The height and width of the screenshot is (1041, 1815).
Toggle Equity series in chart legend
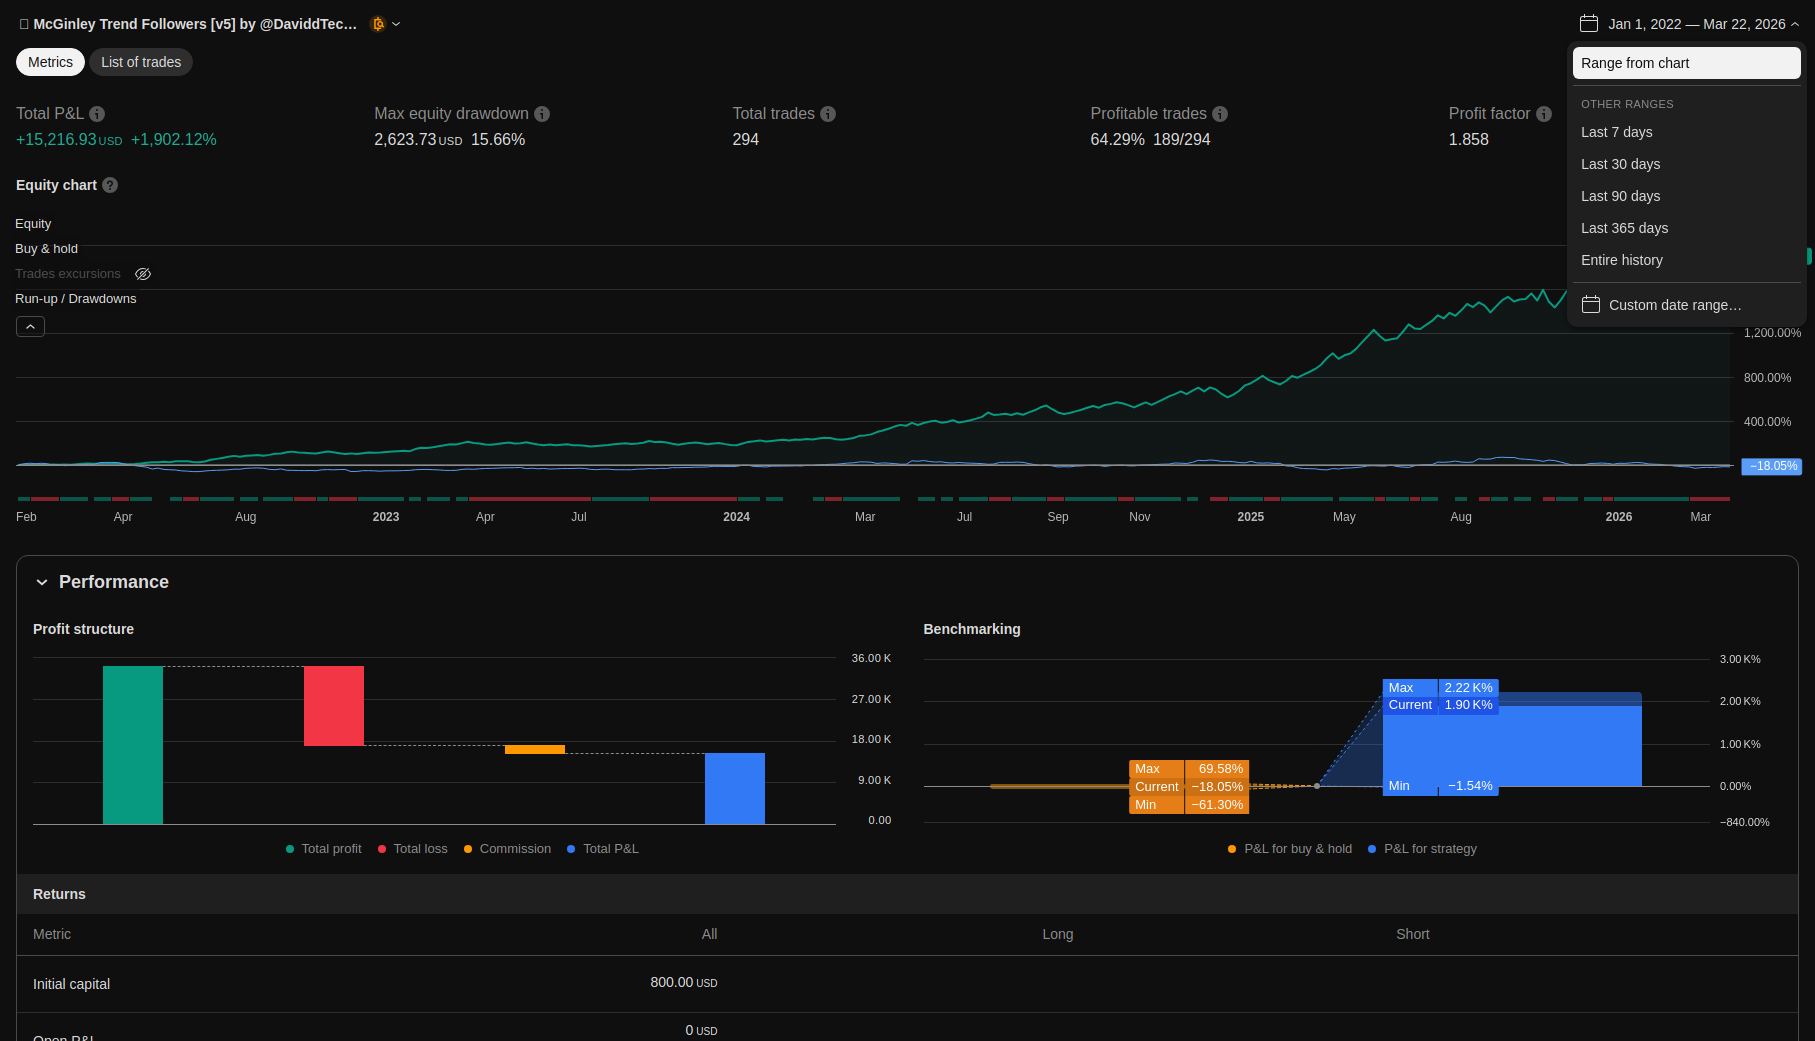coord(33,224)
